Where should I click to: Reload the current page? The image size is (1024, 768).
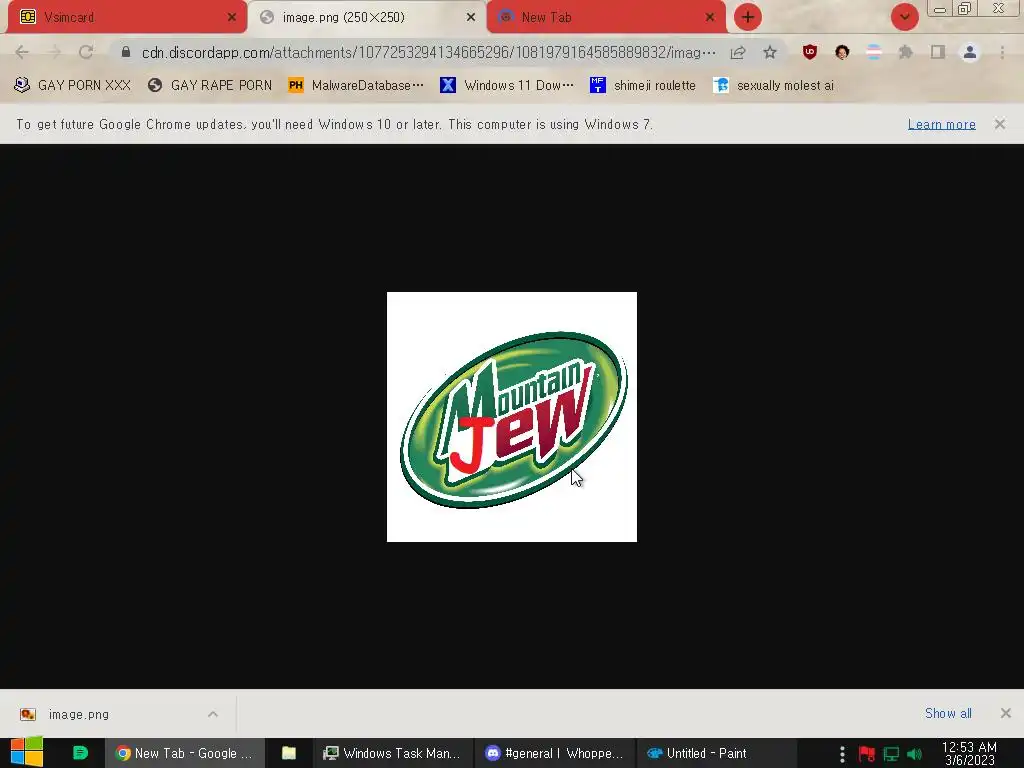click(86, 52)
